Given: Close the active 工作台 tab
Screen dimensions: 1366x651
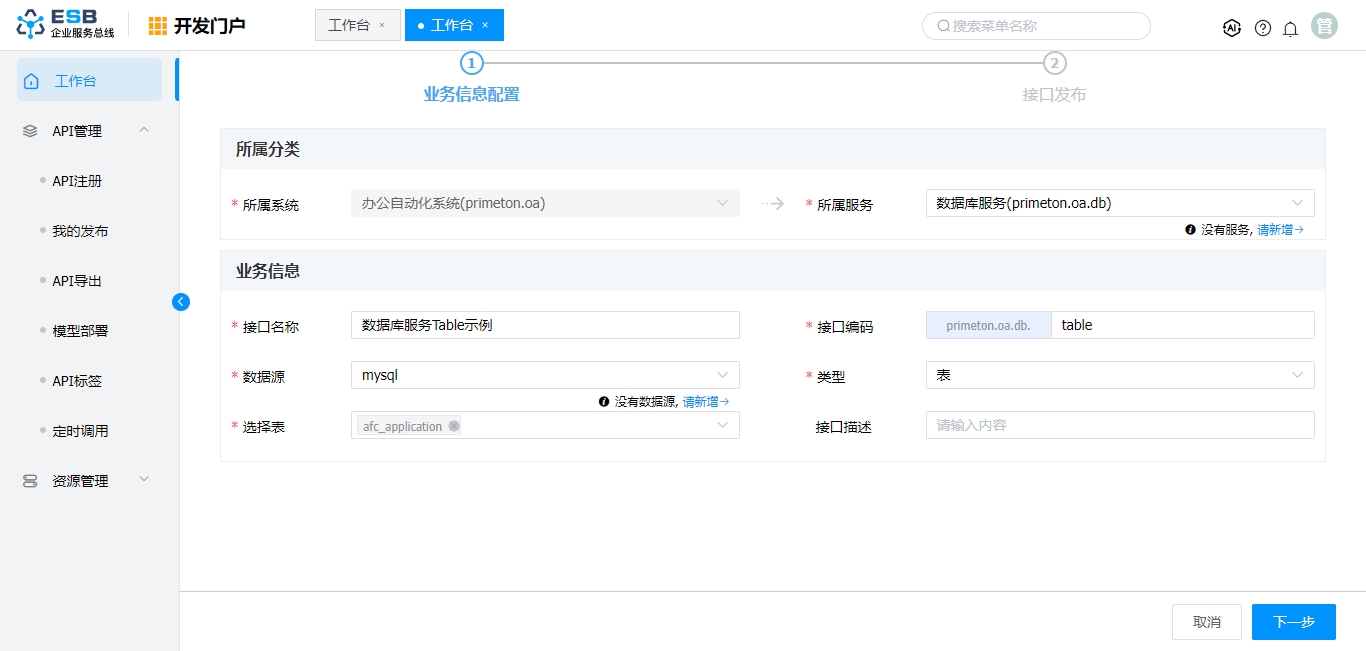Looking at the screenshot, I should click(x=486, y=25).
